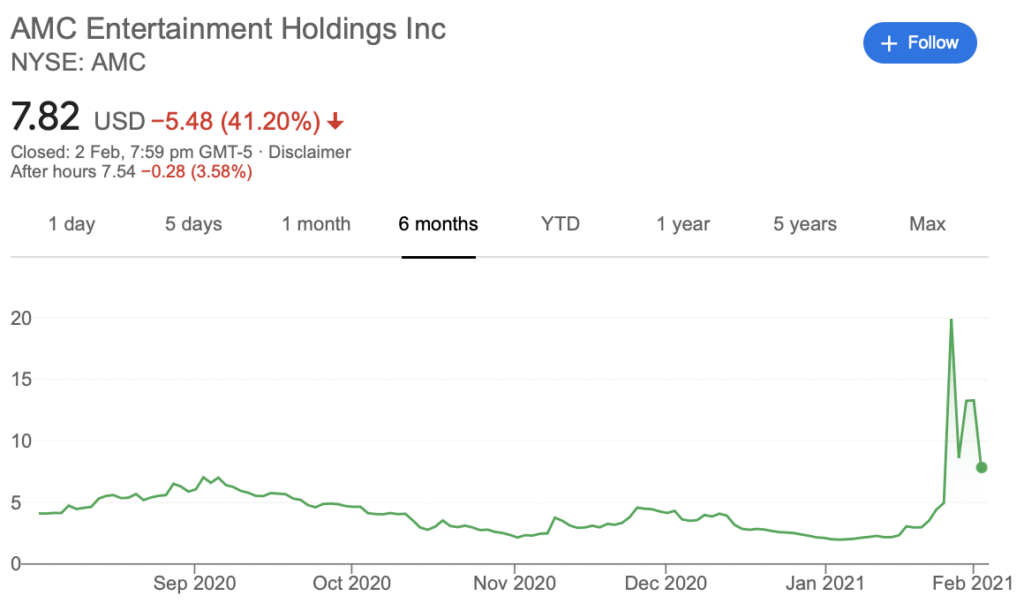Open the 1 month chart tab
1024x611 pixels.
click(316, 224)
